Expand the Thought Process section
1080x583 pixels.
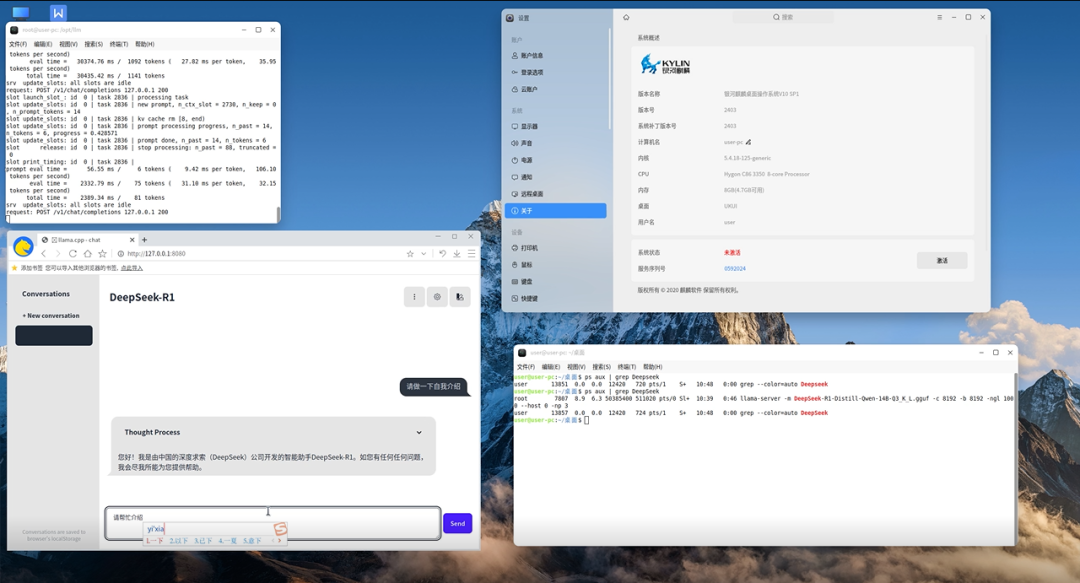coord(419,432)
